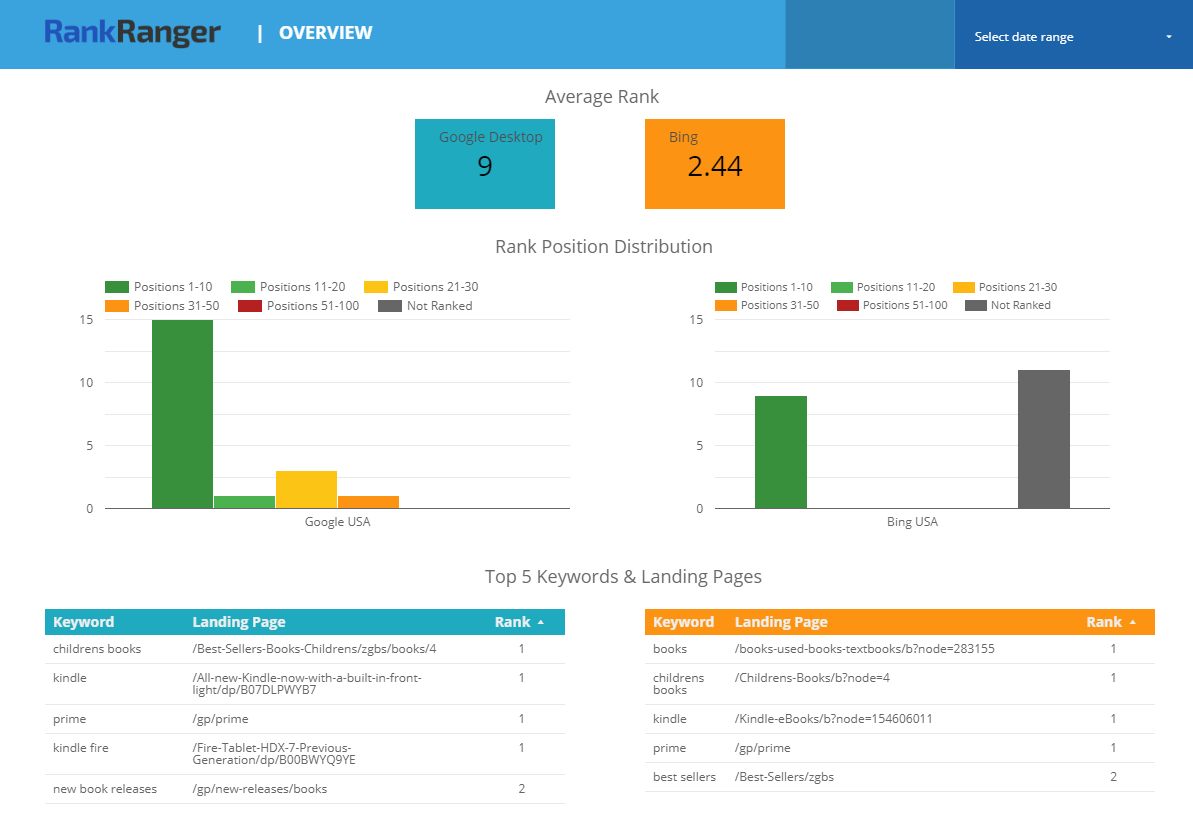Click the tall green Positions 1-10 Google bar
The image size is (1193, 833).
[x=182, y=413]
